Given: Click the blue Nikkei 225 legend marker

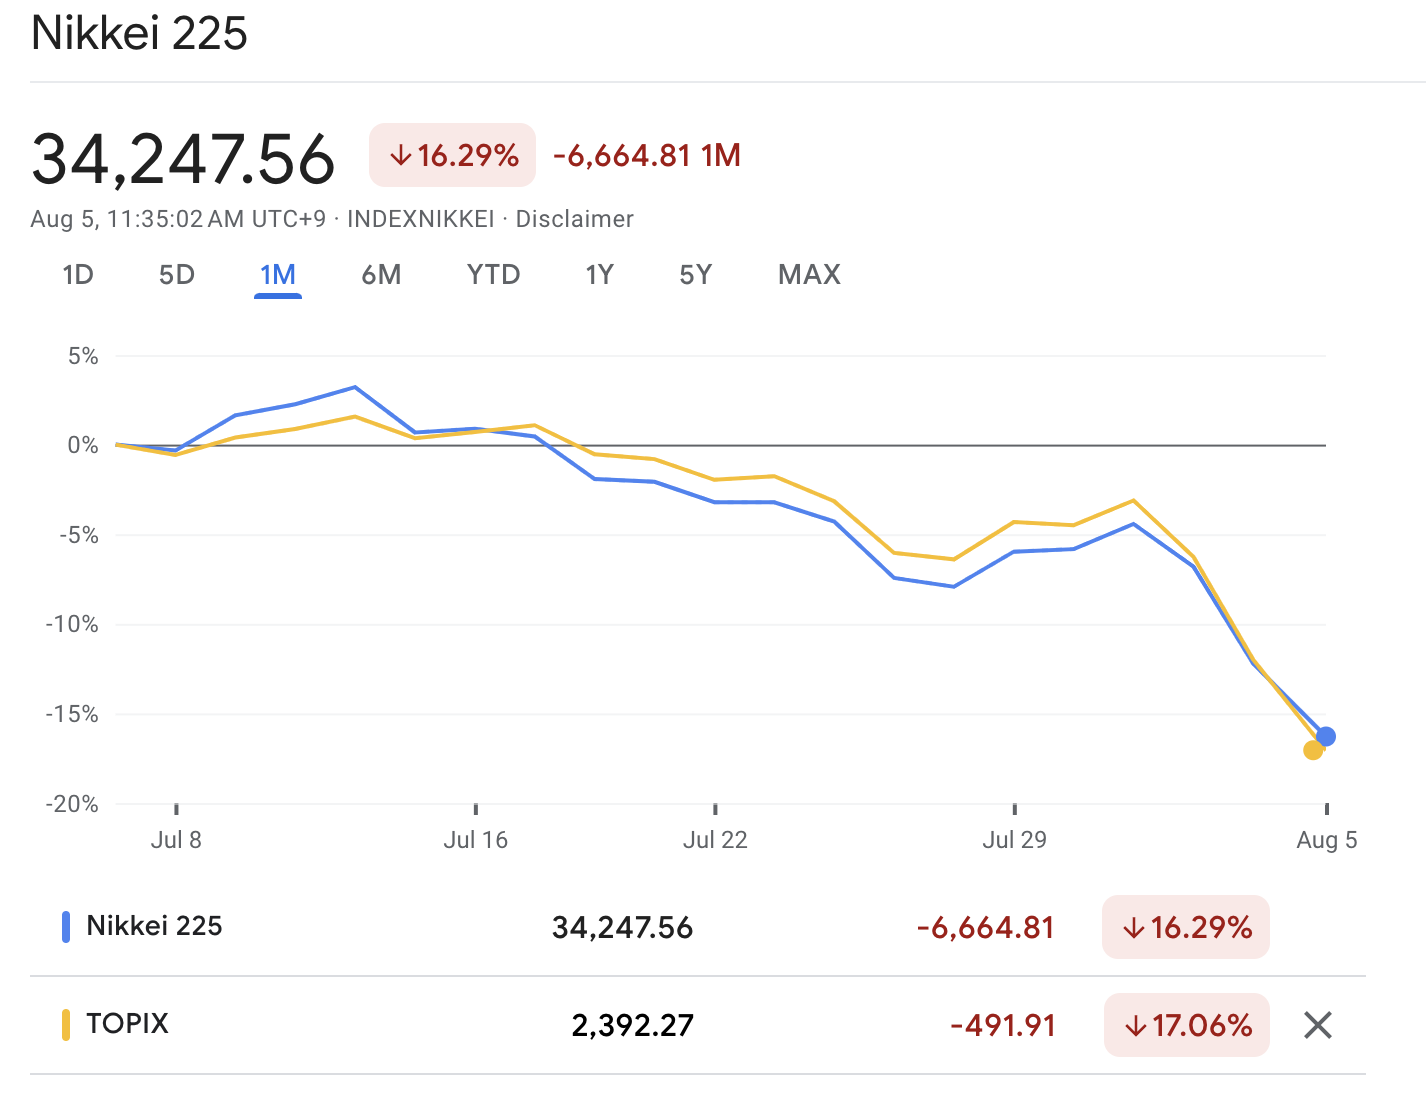Looking at the screenshot, I should point(67,926).
